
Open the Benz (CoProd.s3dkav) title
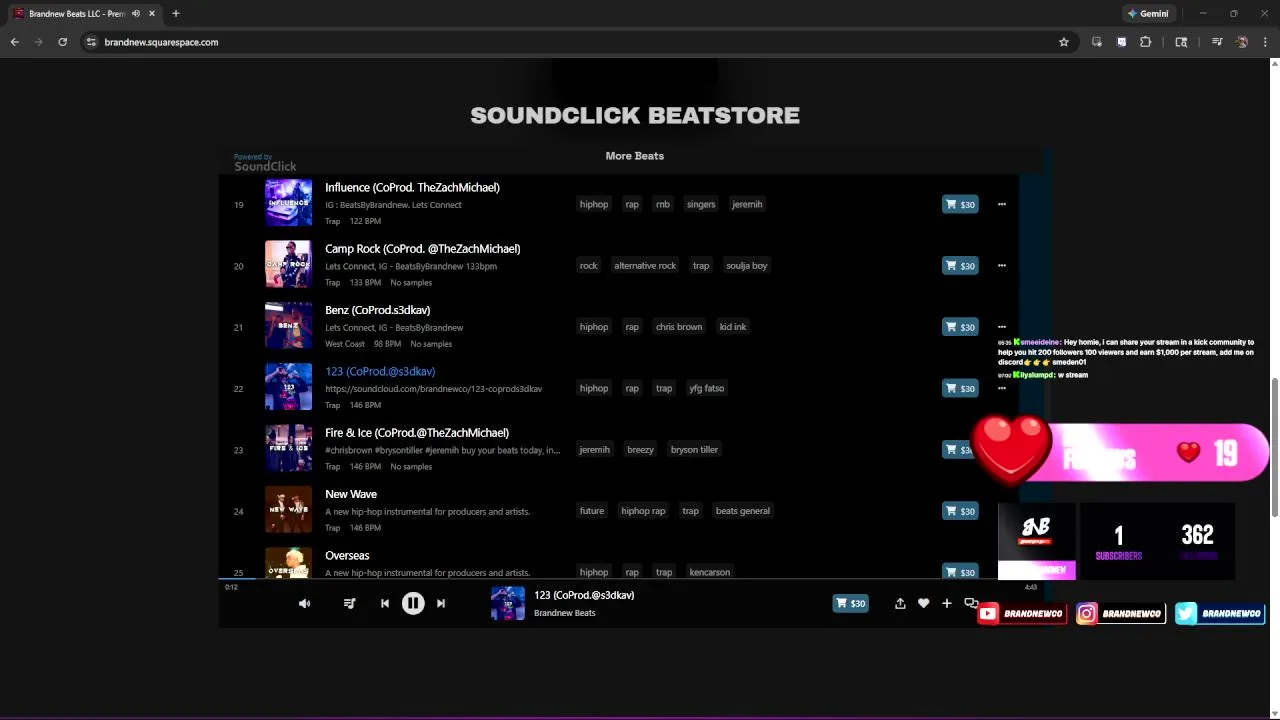(x=377, y=310)
